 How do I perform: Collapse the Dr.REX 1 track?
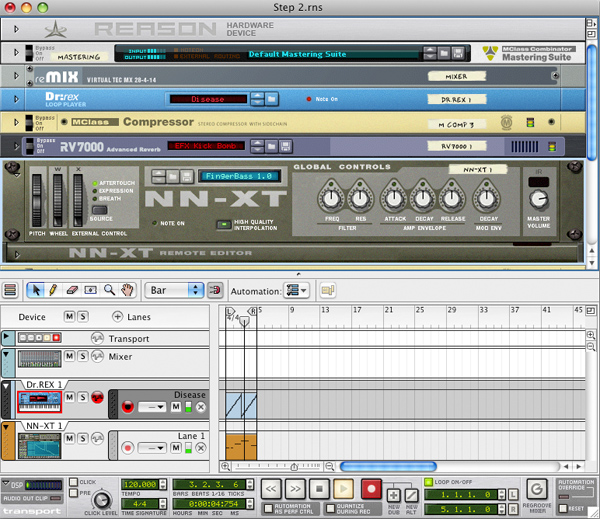(6, 386)
